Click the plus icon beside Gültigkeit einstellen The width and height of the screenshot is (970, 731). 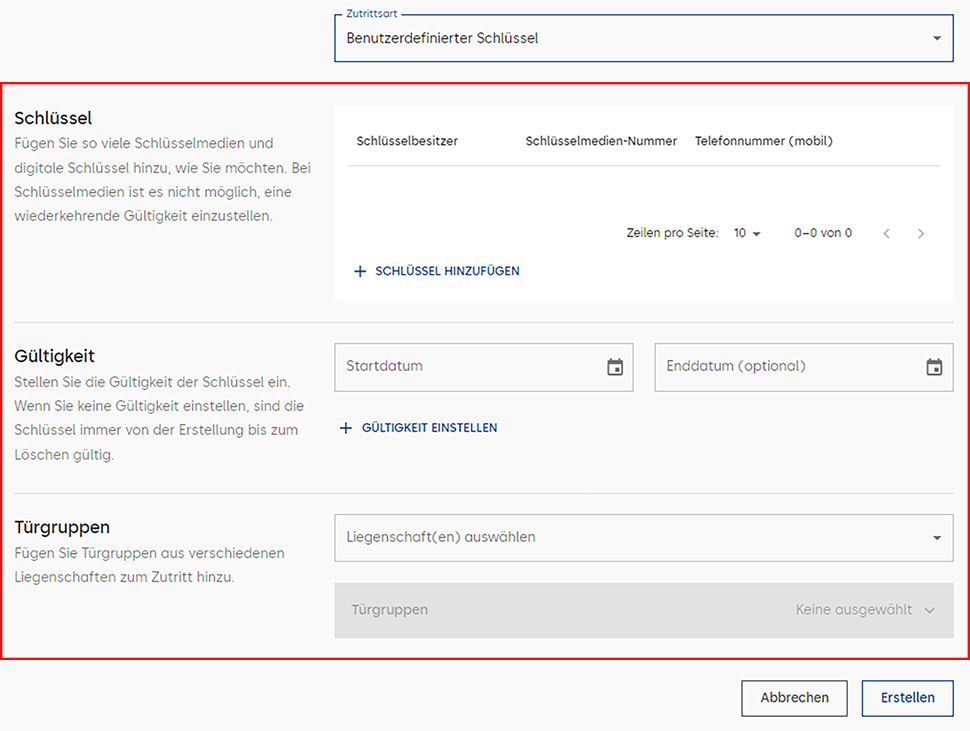pyautogui.click(x=346, y=428)
